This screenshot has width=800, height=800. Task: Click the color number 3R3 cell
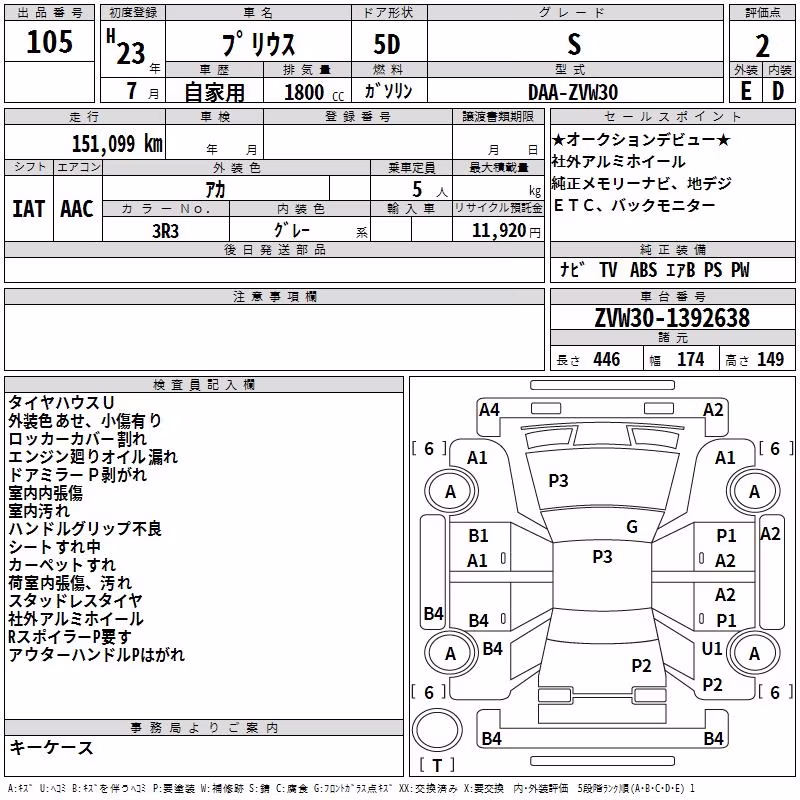pyautogui.click(x=166, y=231)
